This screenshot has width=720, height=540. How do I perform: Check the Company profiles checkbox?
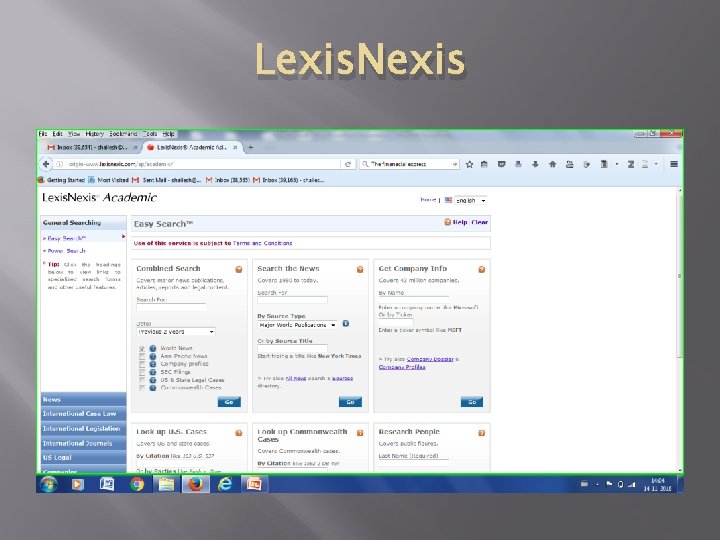(x=142, y=364)
